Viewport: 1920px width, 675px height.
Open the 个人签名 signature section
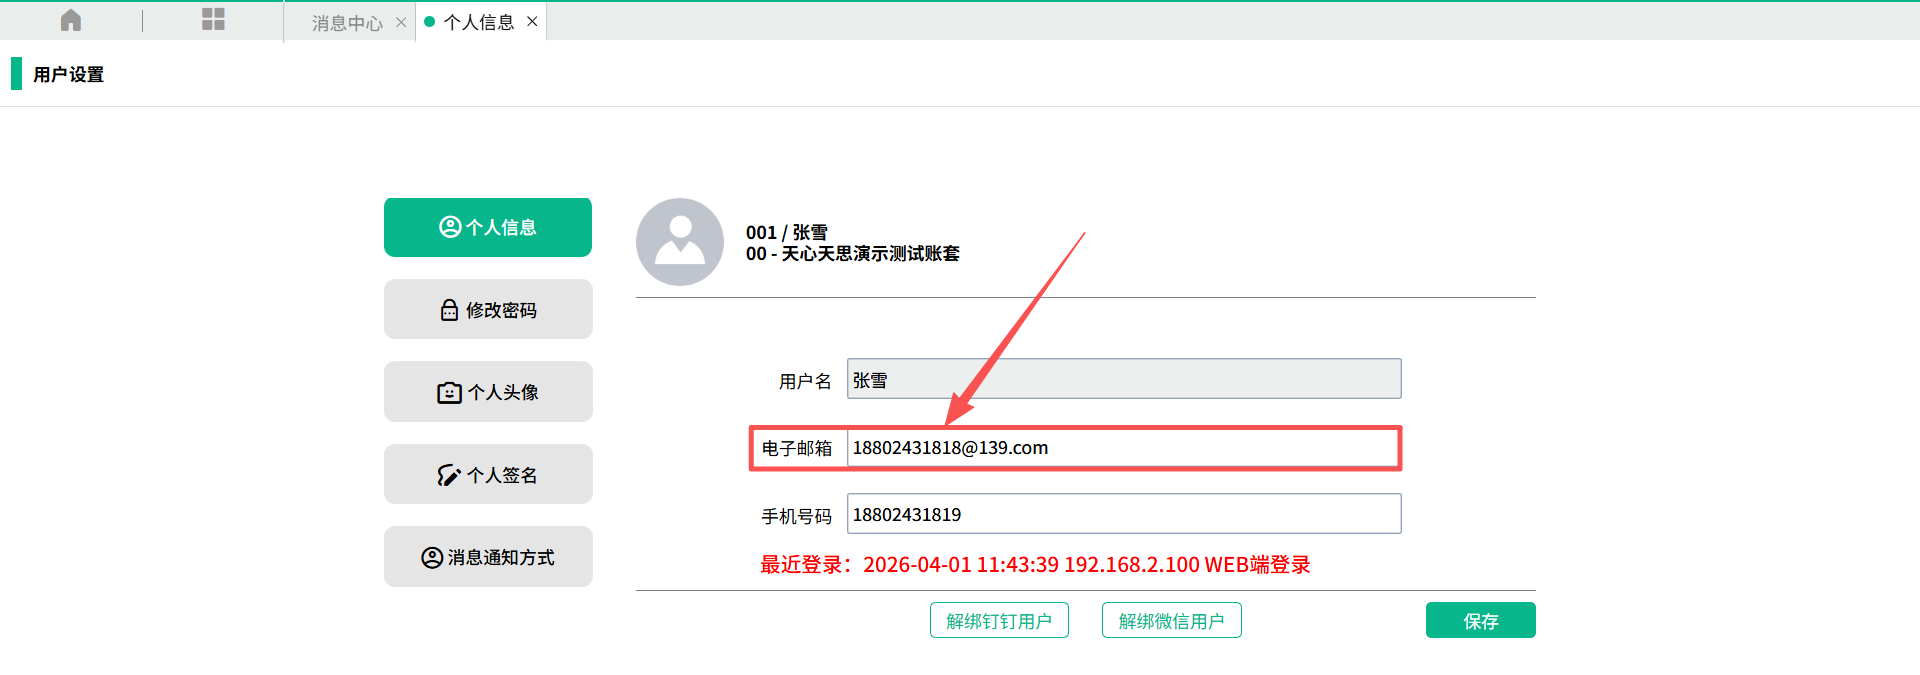(x=488, y=475)
